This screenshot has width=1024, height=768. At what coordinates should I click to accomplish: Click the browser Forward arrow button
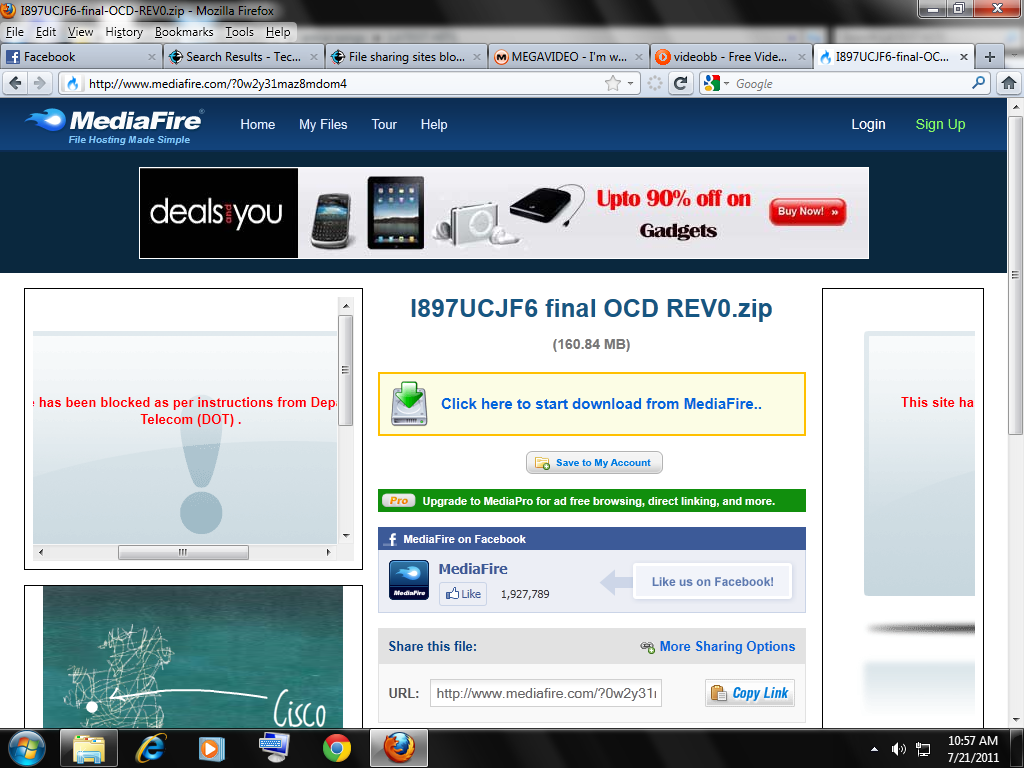click(x=39, y=83)
